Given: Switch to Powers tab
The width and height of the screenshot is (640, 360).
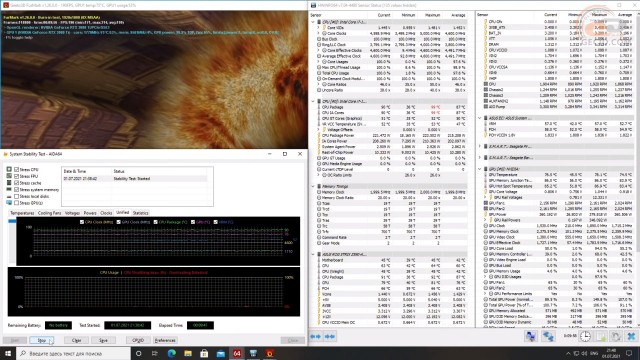Looking at the screenshot, I should tap(90, 213).
